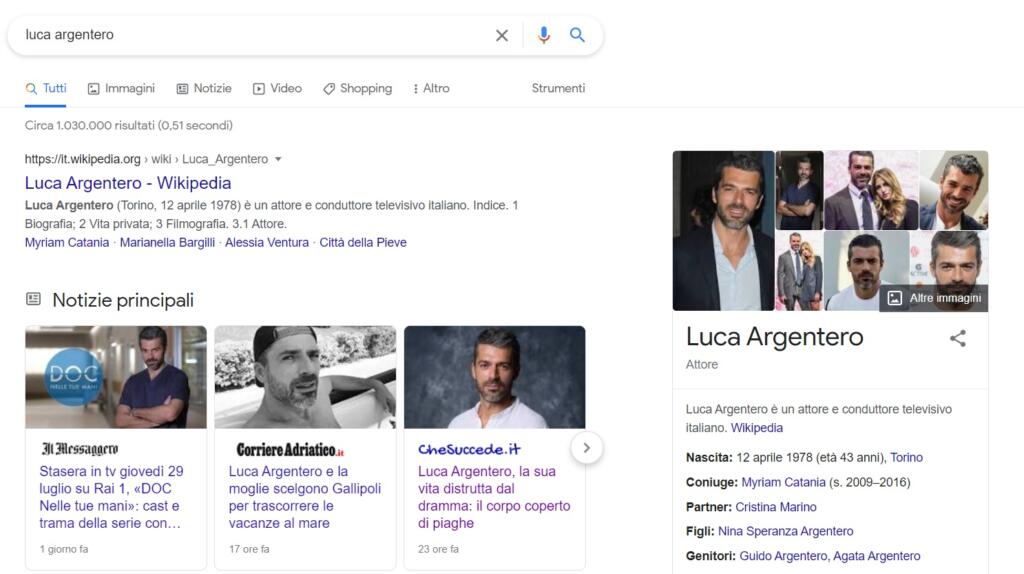
Task: Click the Il Messaggero logo
Action: [x=80, y=449]
